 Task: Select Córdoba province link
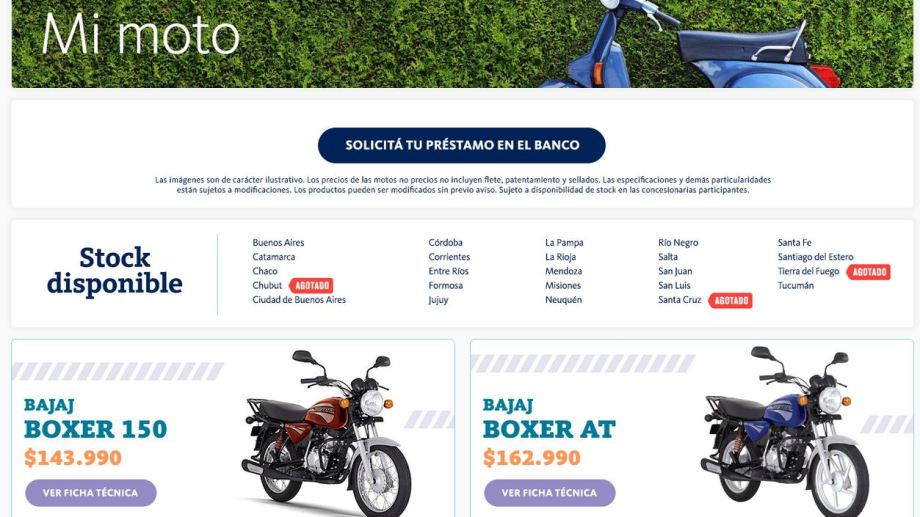(445, 242)
